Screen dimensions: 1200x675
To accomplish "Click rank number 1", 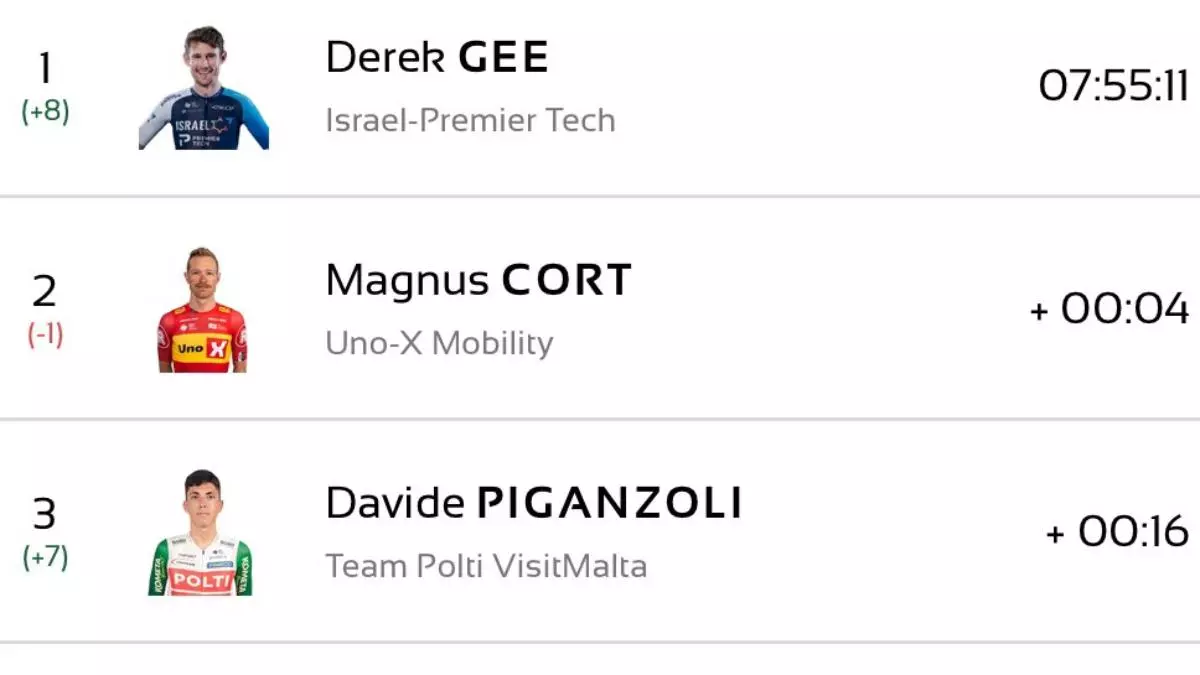I will (x=45, y=69).
